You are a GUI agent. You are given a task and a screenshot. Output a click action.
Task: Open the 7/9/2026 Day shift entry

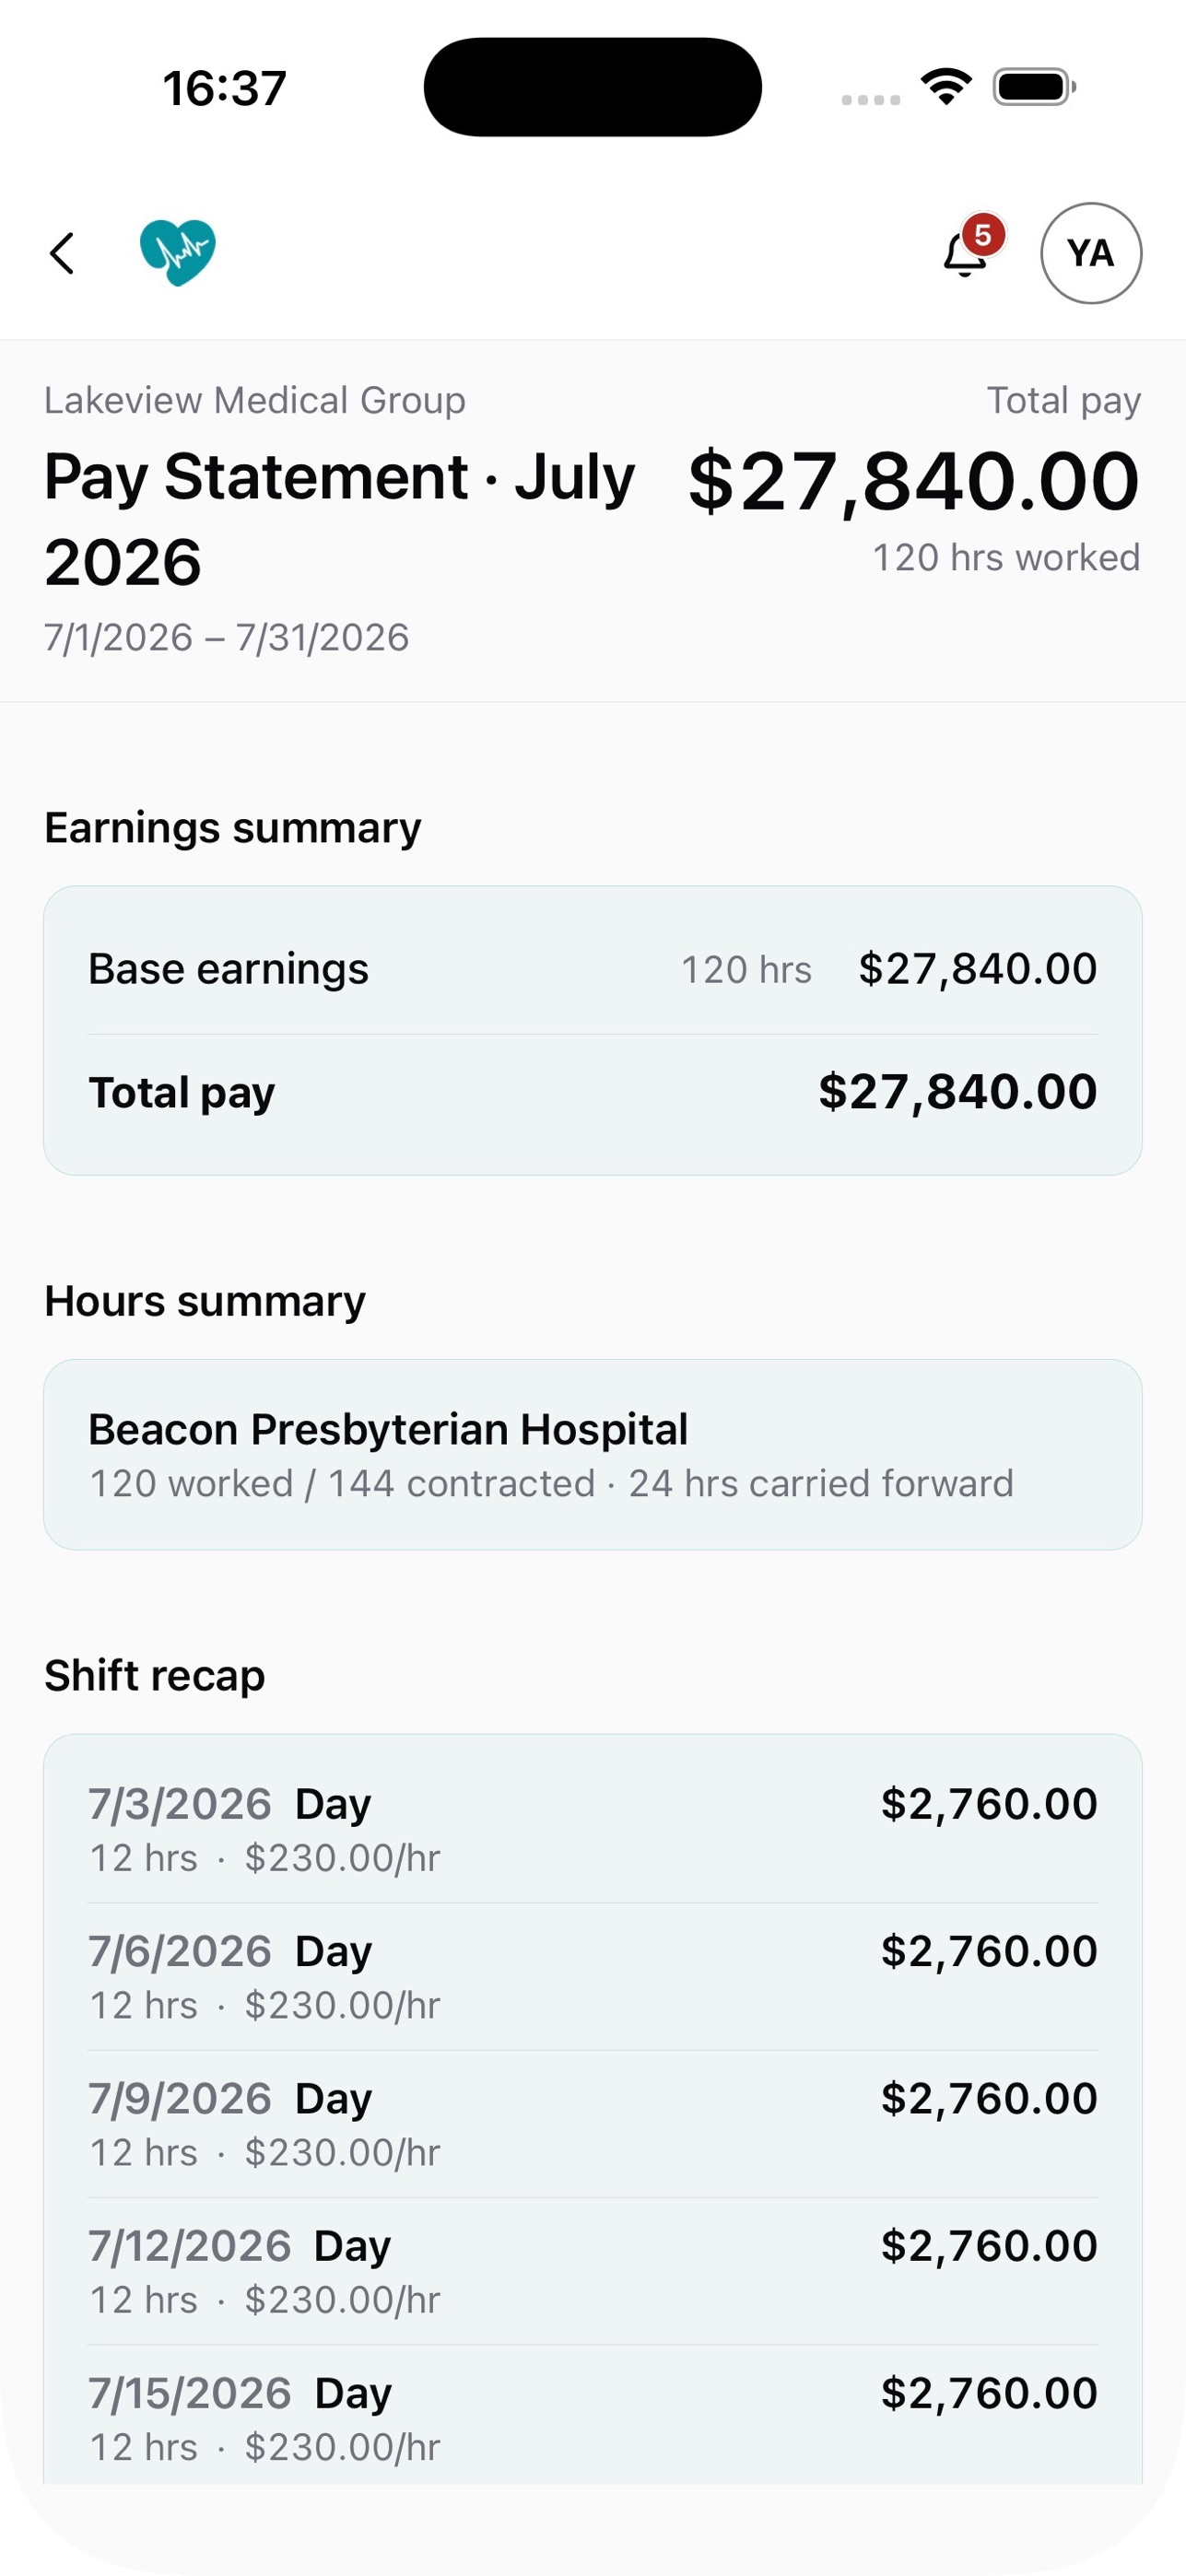pyautogui.click(x=593, y=2123)
